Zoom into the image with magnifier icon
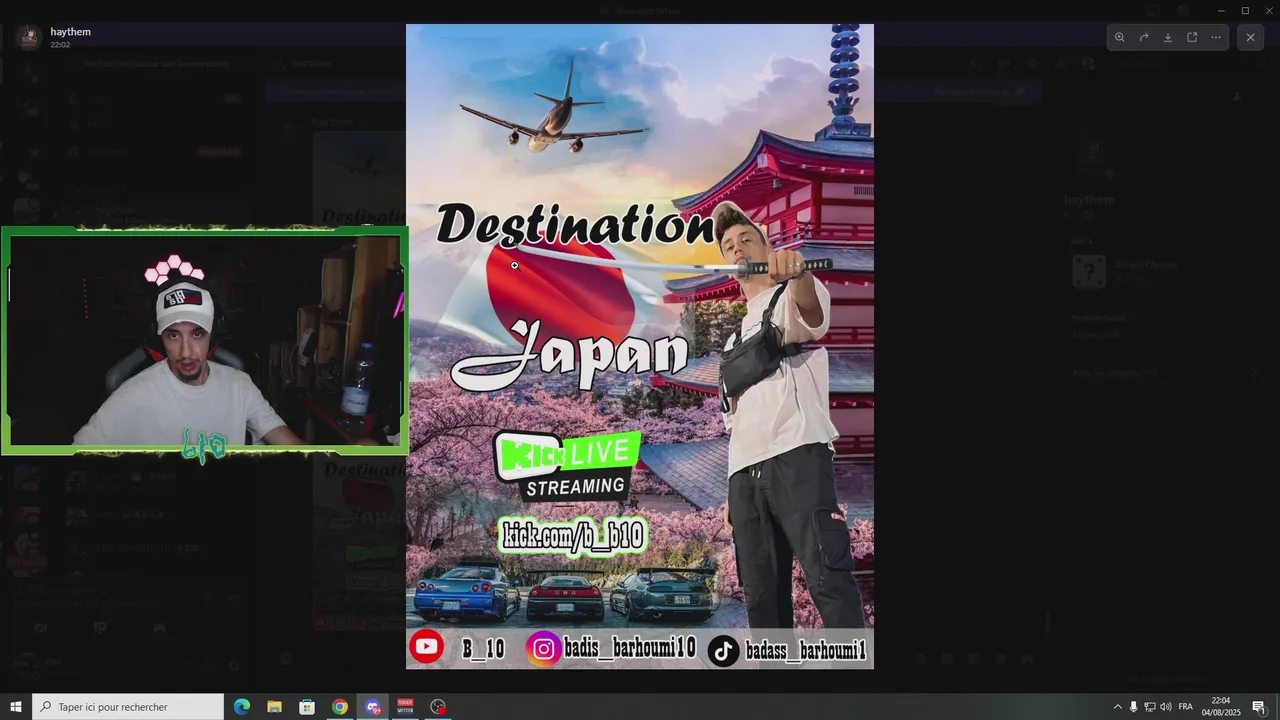This screenshot has height=720, width=1280. [1120, 37]
